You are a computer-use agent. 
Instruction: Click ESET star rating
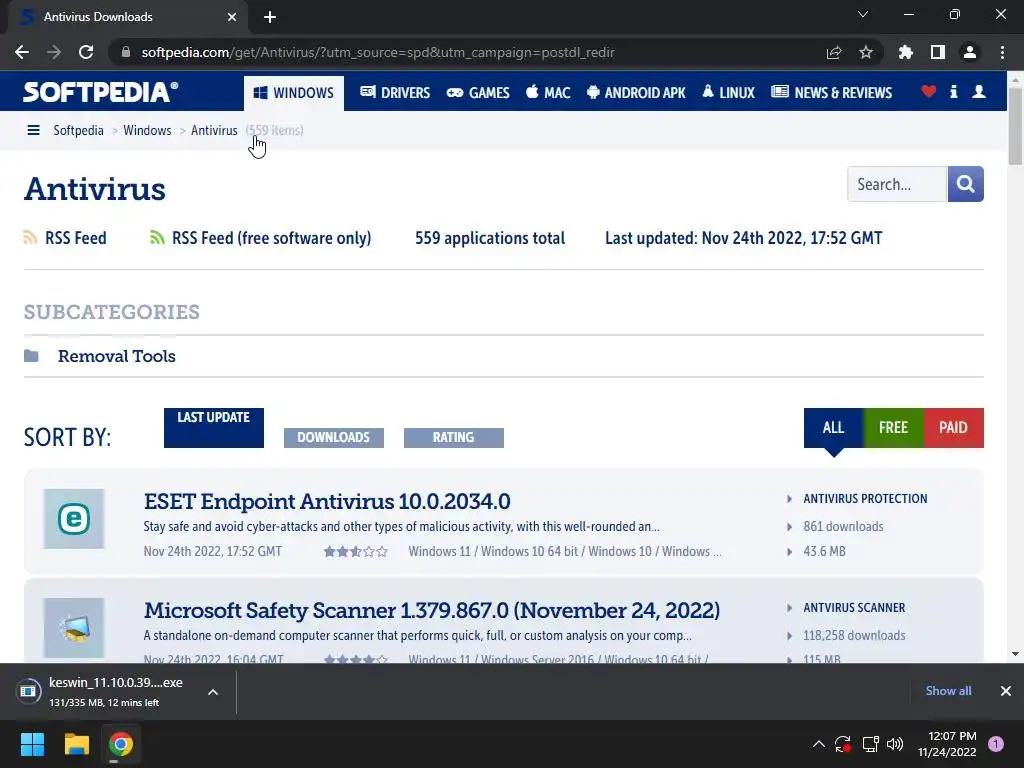356,552
